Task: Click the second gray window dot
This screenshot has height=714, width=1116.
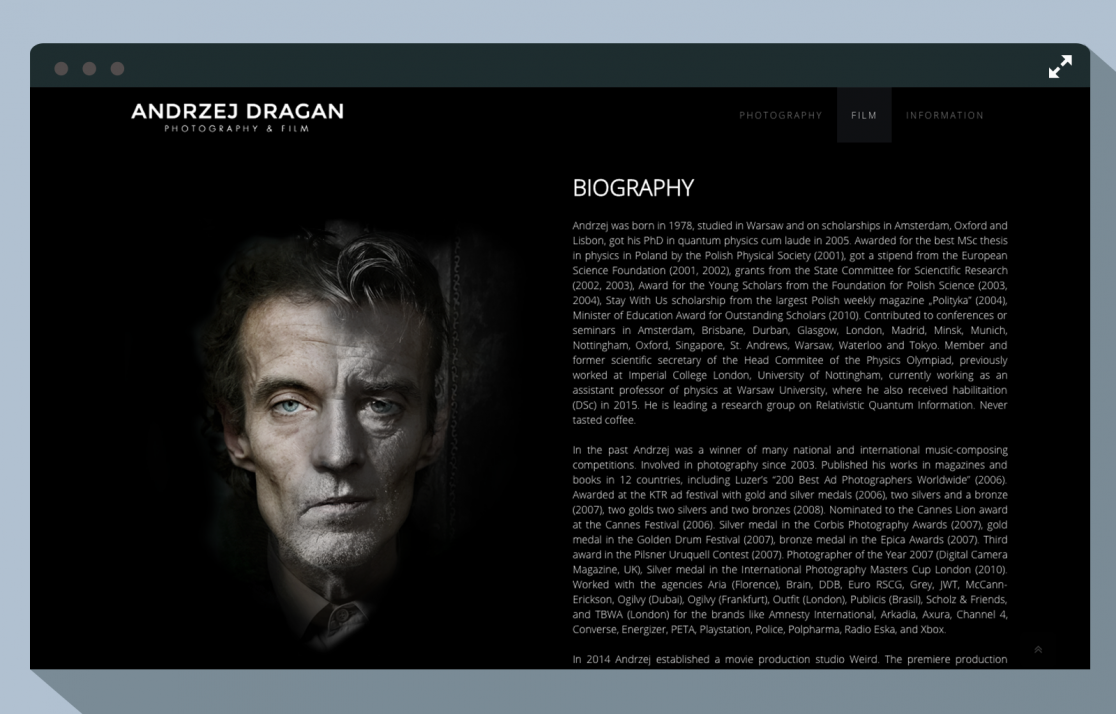Action: pos(89,68)
